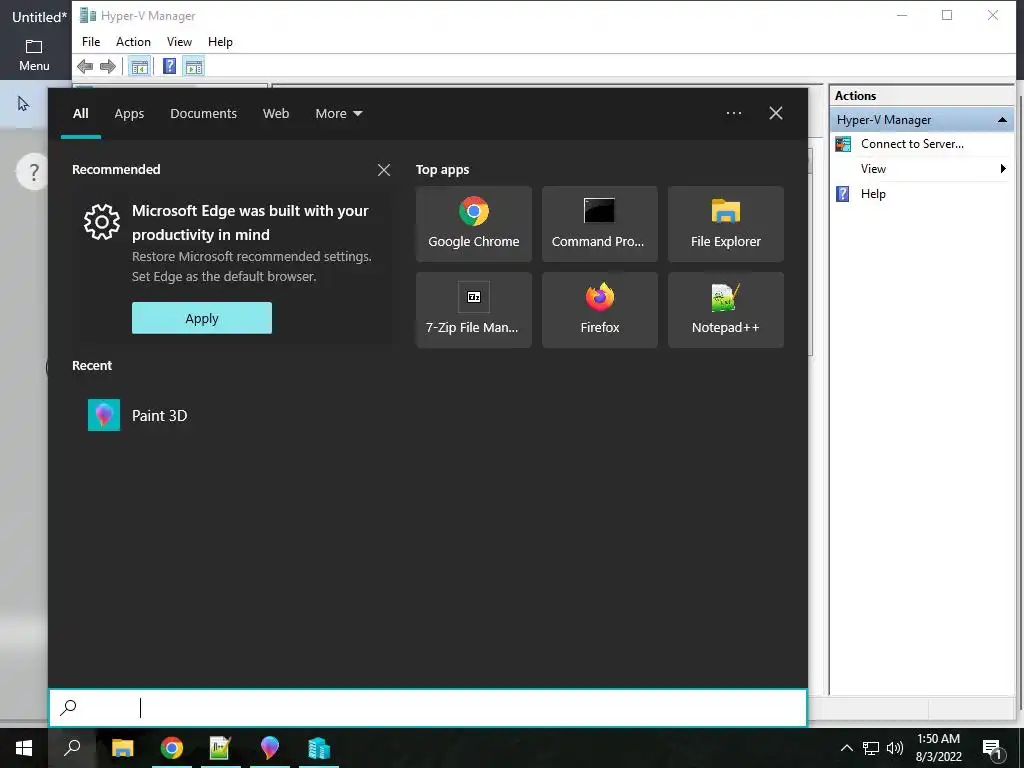The image size is (1024, 768).
Task: Open the Help menu in menu bar
Action: click(x=220, y=42)
